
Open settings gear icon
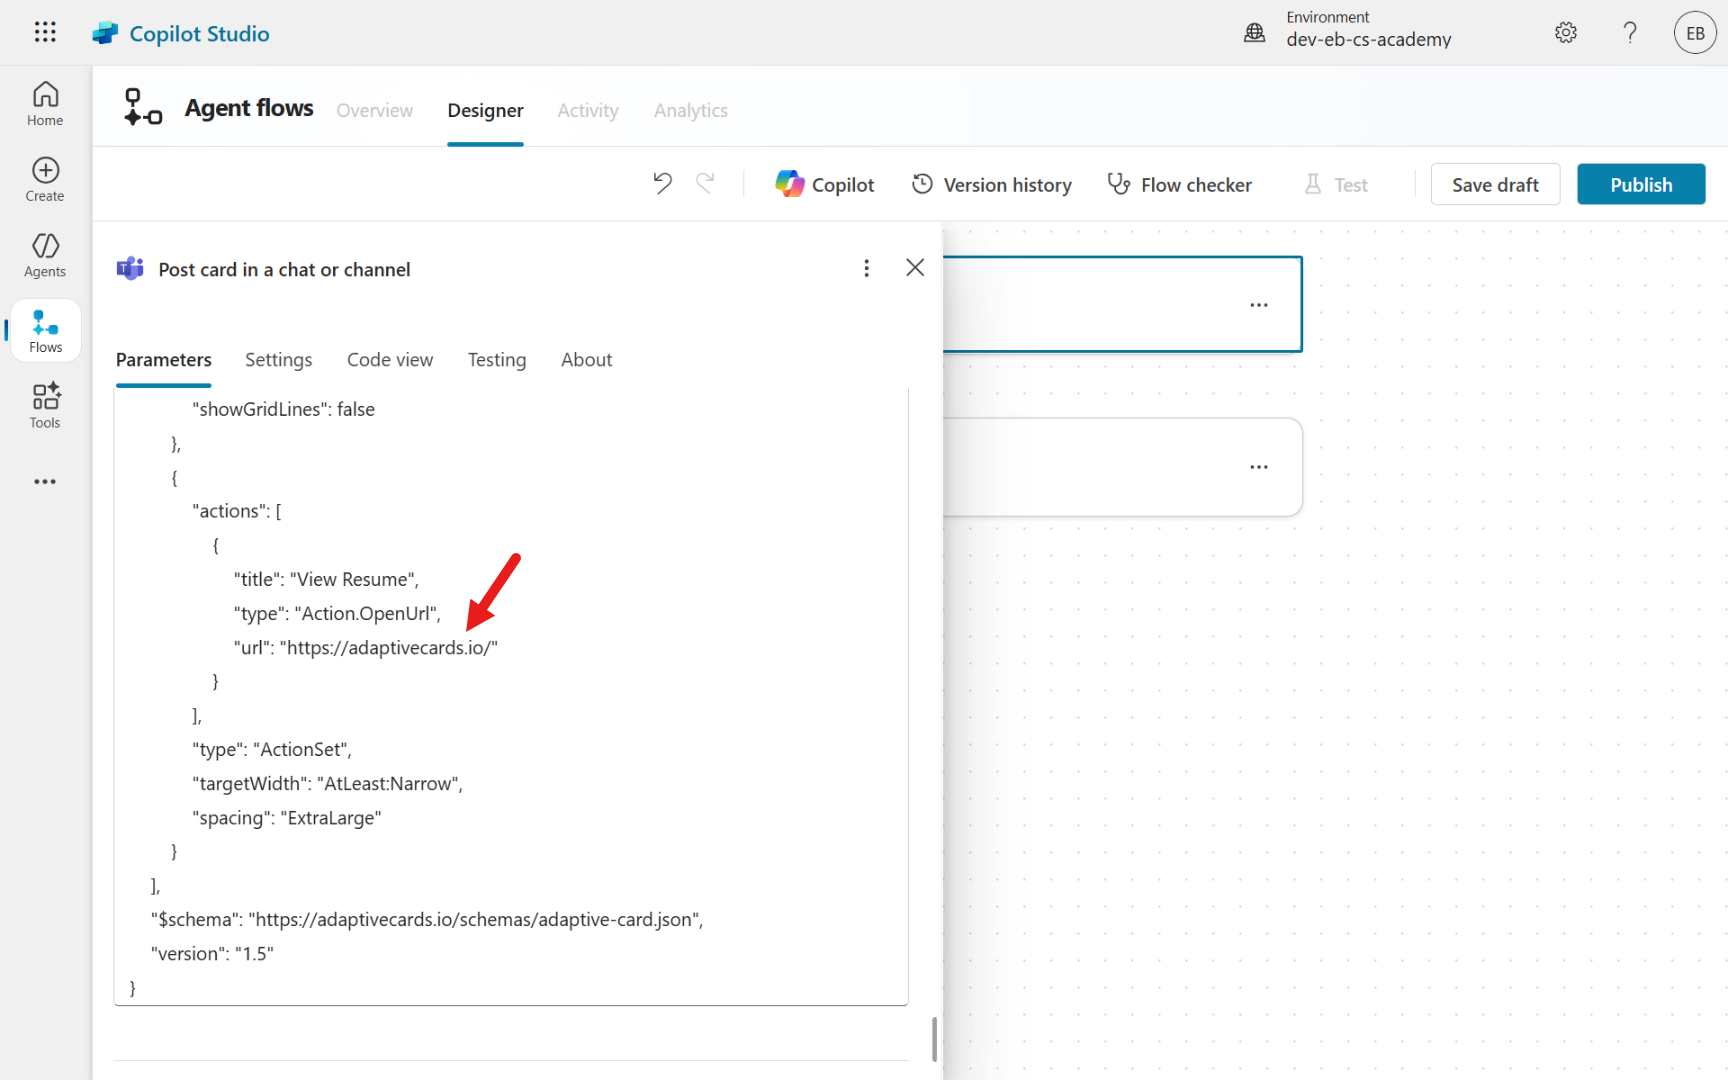coord(1566,33)
